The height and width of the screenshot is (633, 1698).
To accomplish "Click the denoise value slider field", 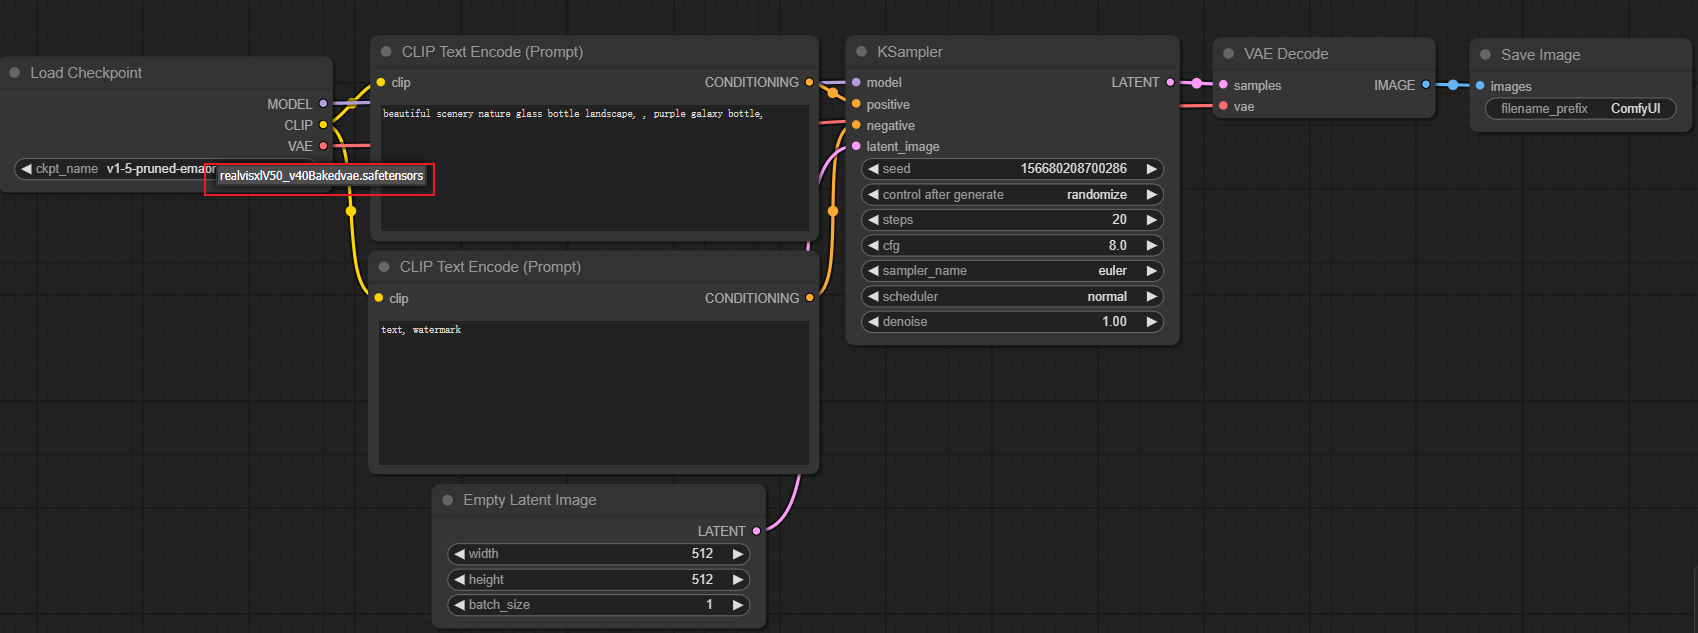I will tap(1012, 322).
